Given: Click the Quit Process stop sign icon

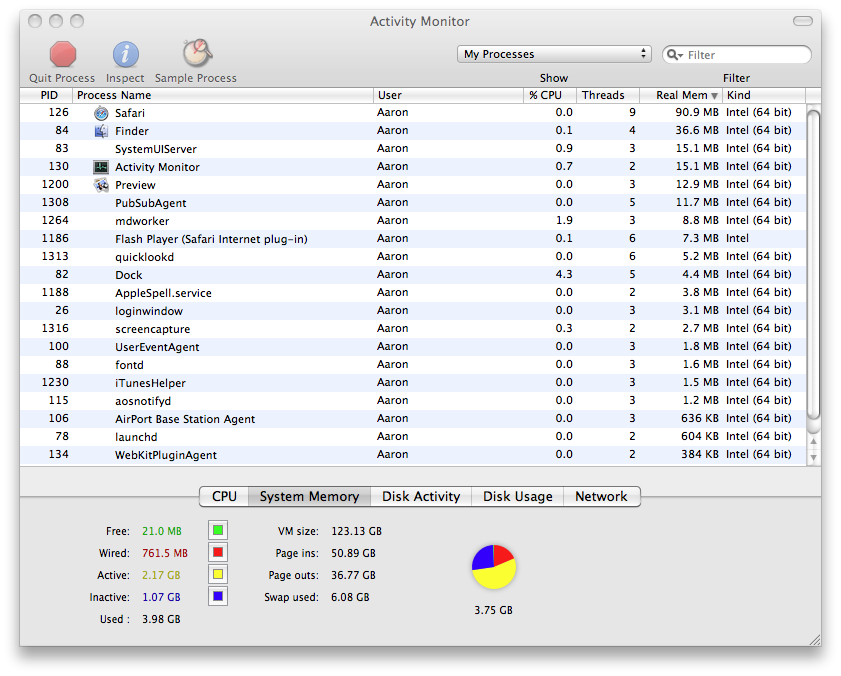Looking at the screenshot, I should pos(63,54).
